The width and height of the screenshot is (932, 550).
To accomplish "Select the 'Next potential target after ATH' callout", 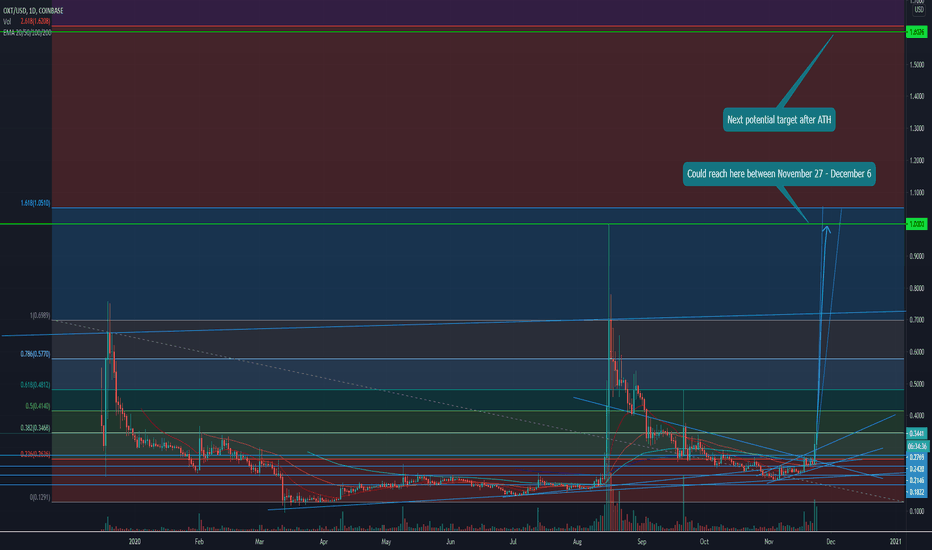I will click(779, 120).
